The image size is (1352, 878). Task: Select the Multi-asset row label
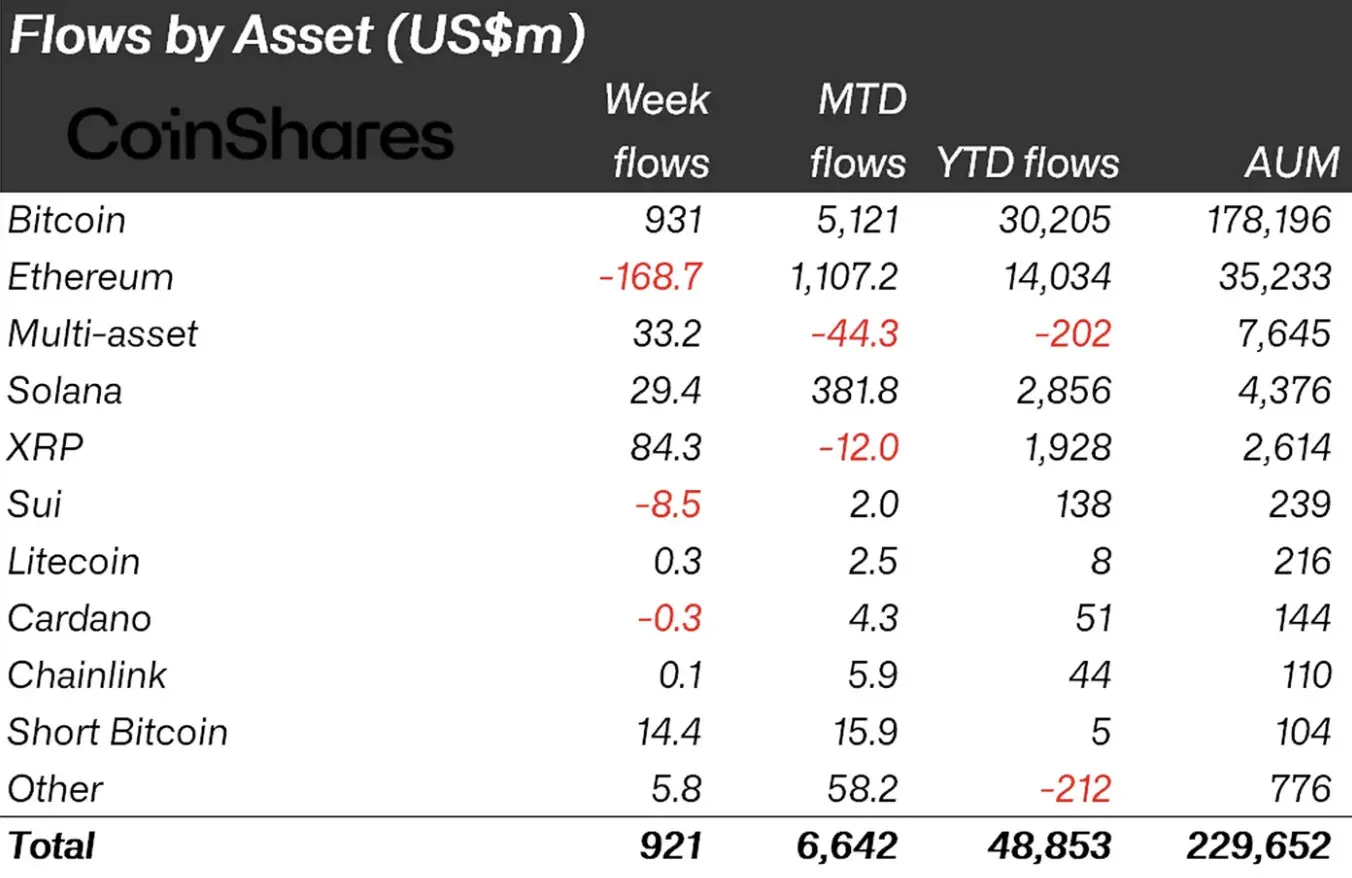(103, 333)
